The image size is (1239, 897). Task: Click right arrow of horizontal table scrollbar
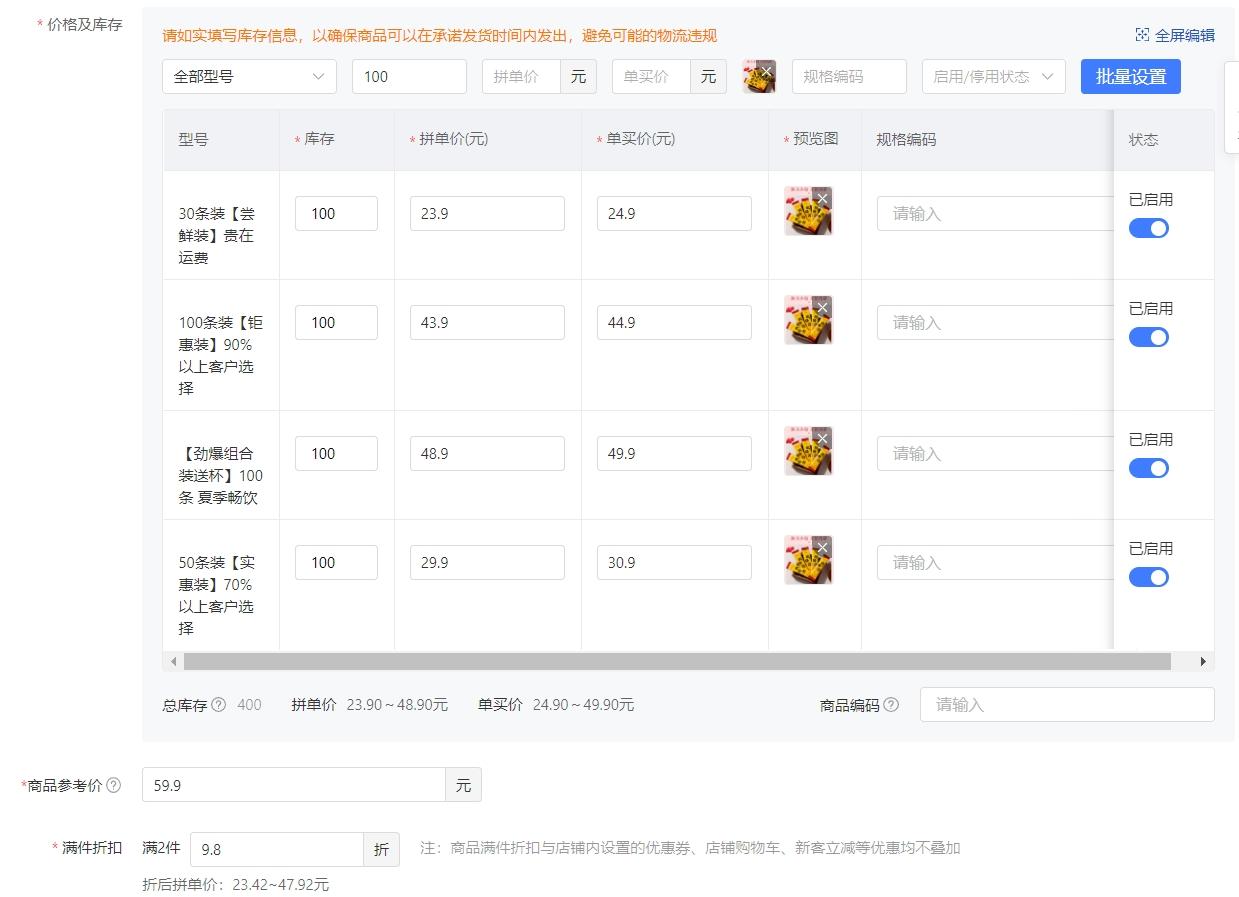(x=1204, y=661)
